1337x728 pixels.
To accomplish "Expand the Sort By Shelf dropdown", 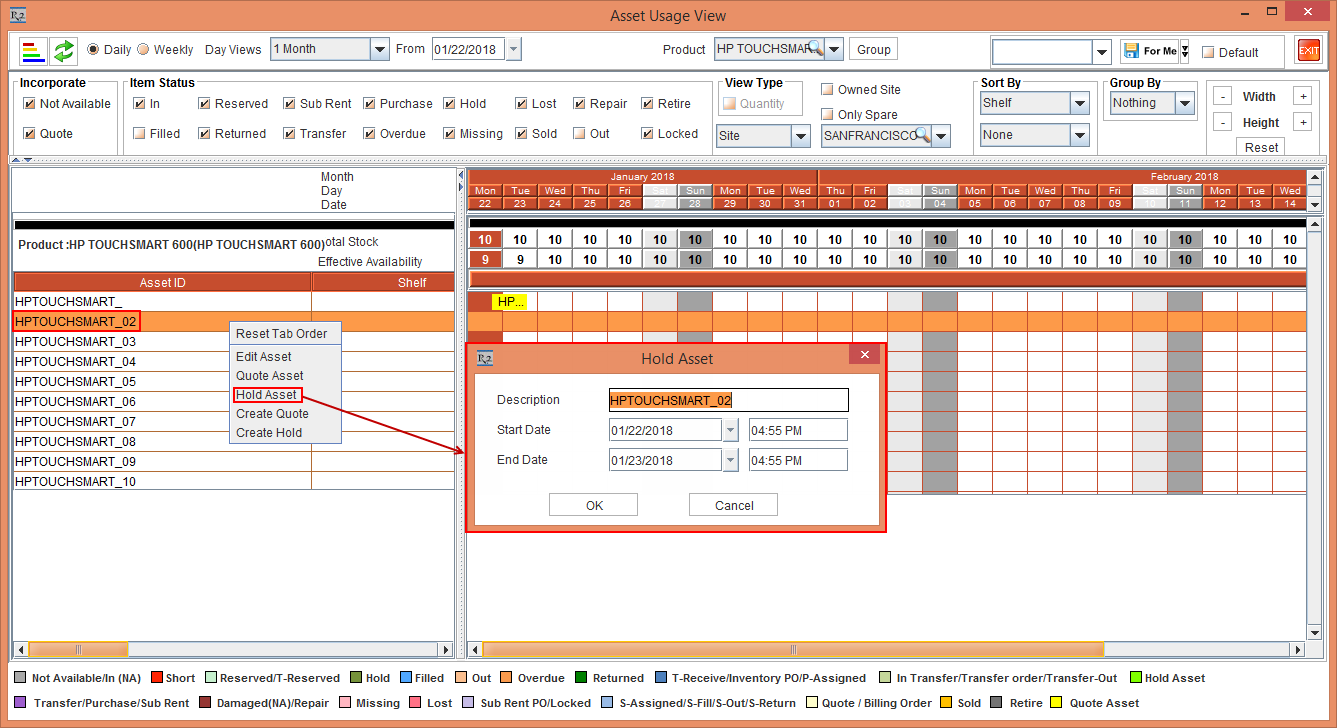I will (1079, 103).
